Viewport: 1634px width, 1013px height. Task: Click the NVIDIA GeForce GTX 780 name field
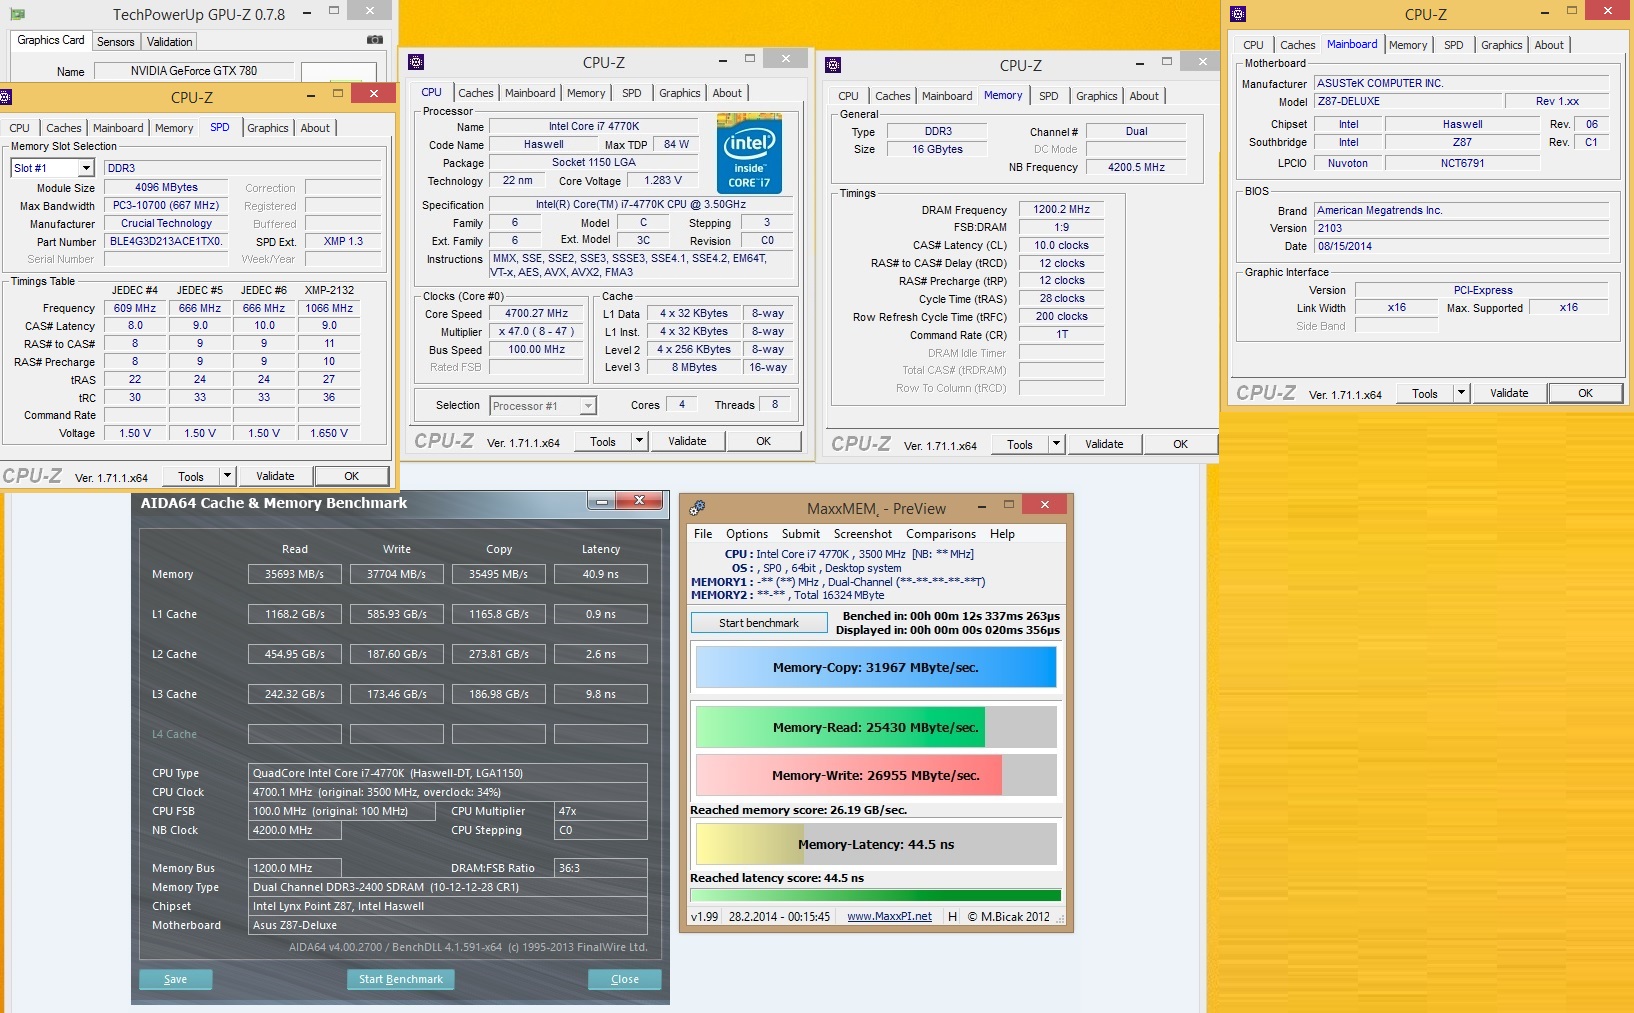click(x=194, y=71)
